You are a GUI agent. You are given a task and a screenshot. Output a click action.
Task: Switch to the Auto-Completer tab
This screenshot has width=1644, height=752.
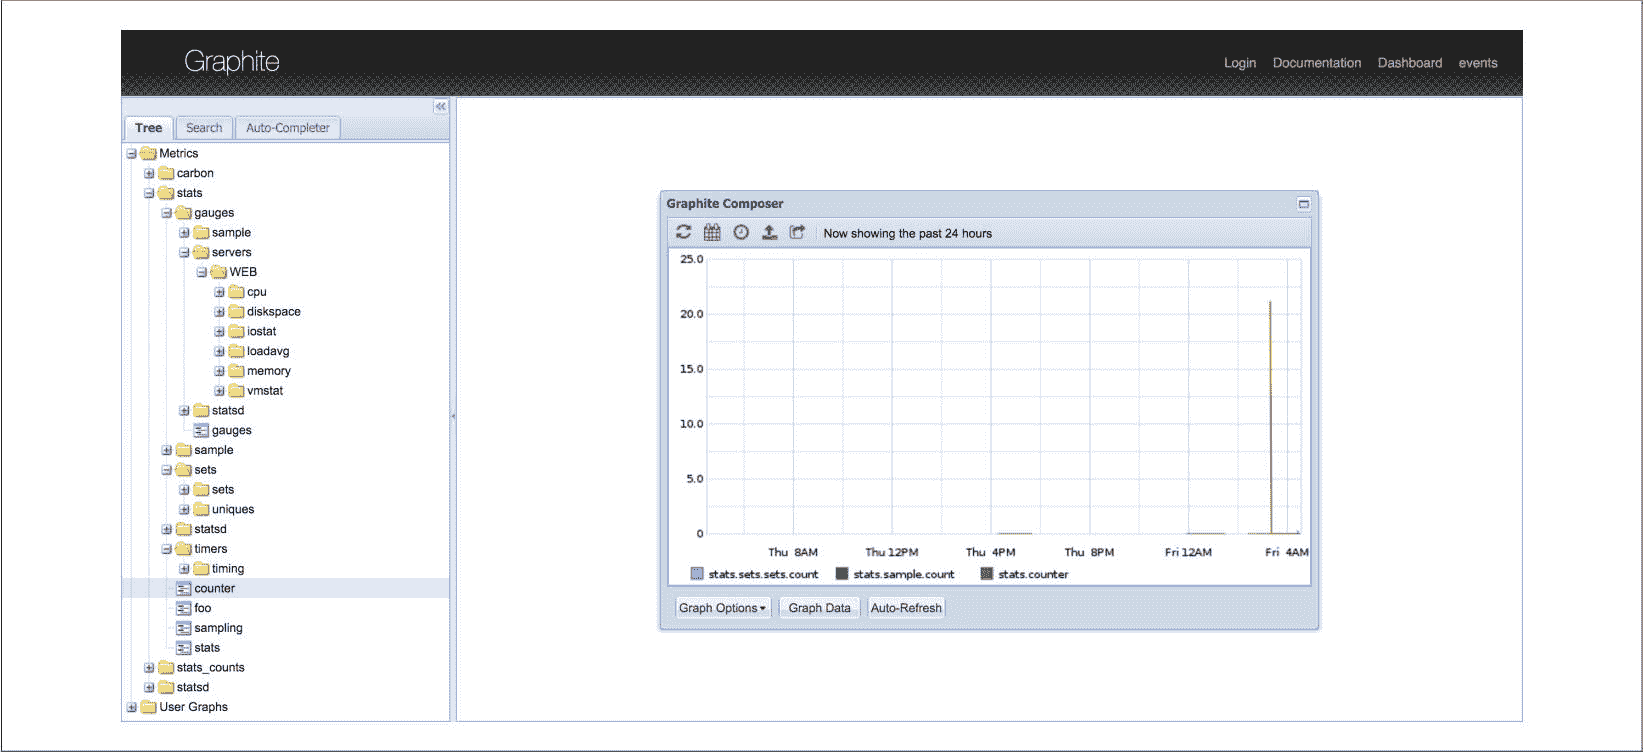point(287,128)
